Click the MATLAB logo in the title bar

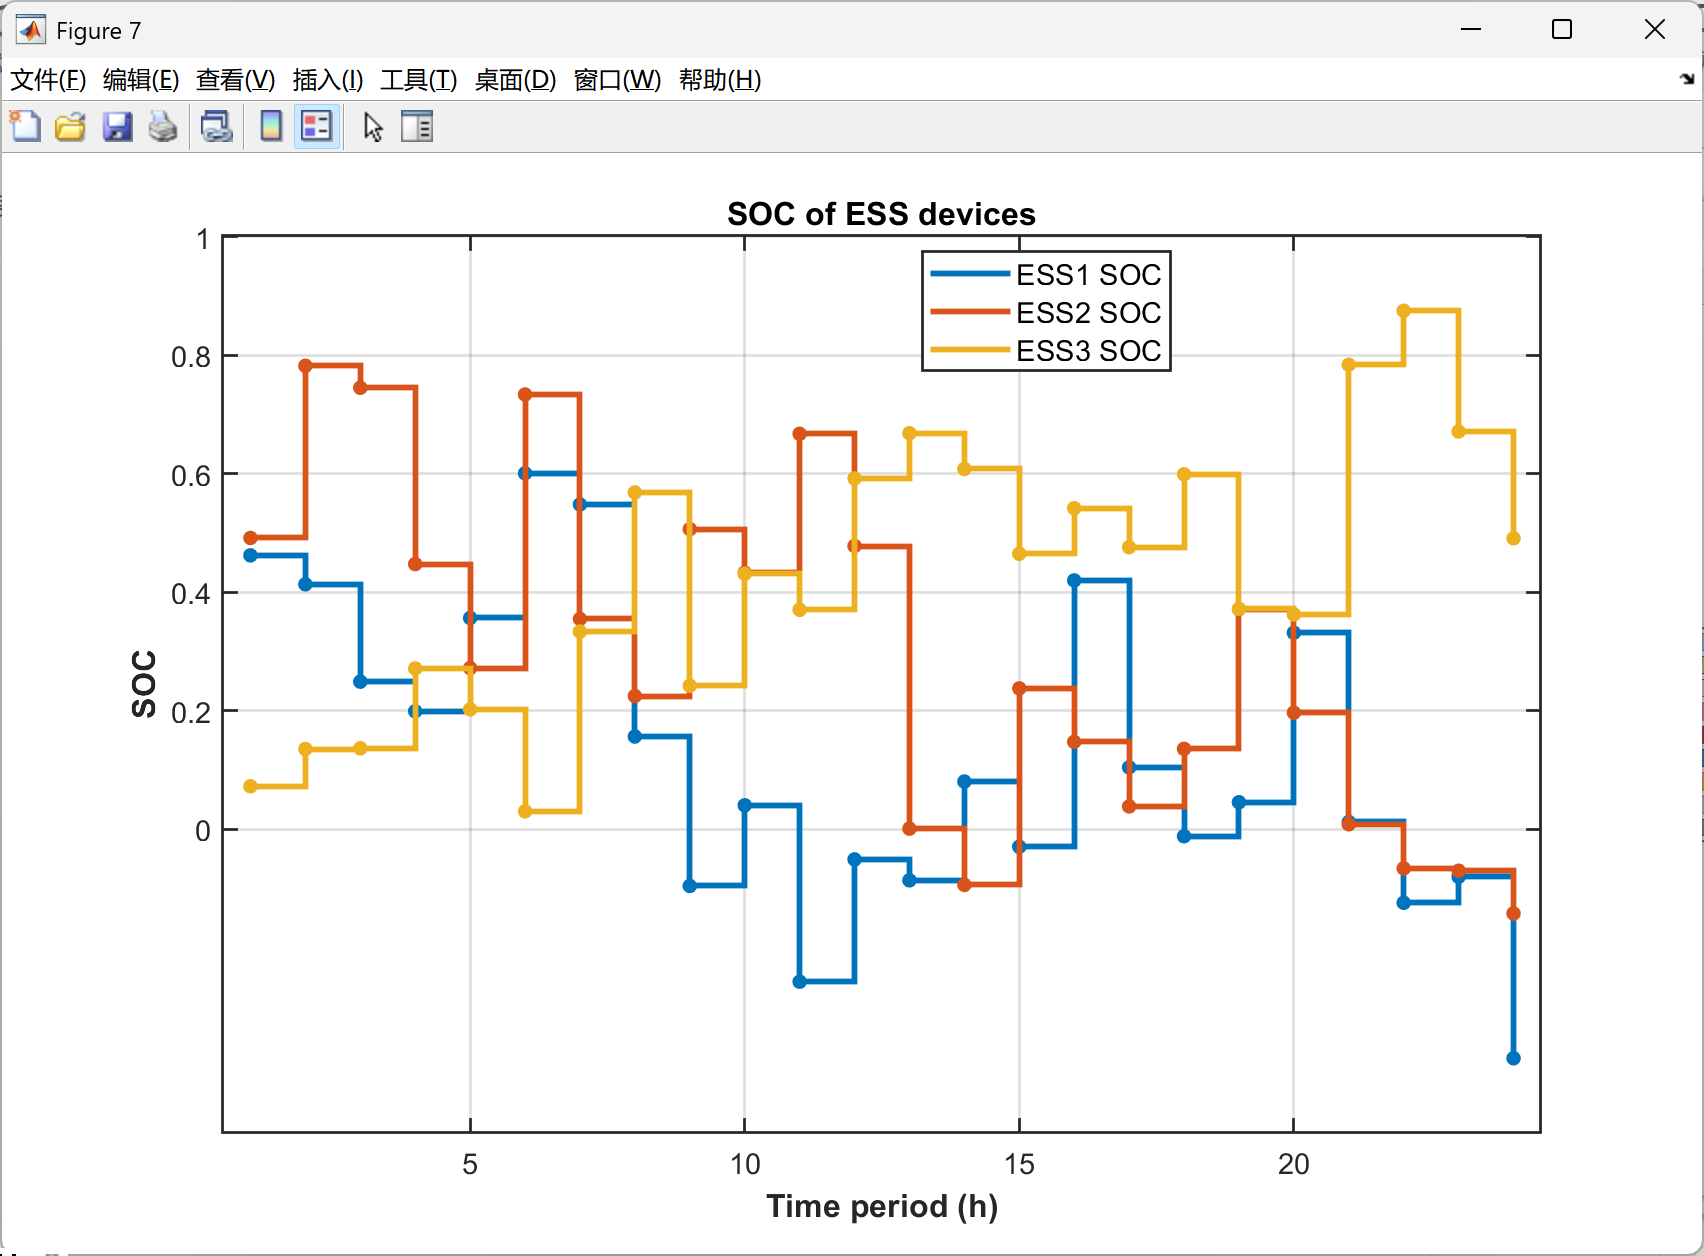(x=31, y=30)
